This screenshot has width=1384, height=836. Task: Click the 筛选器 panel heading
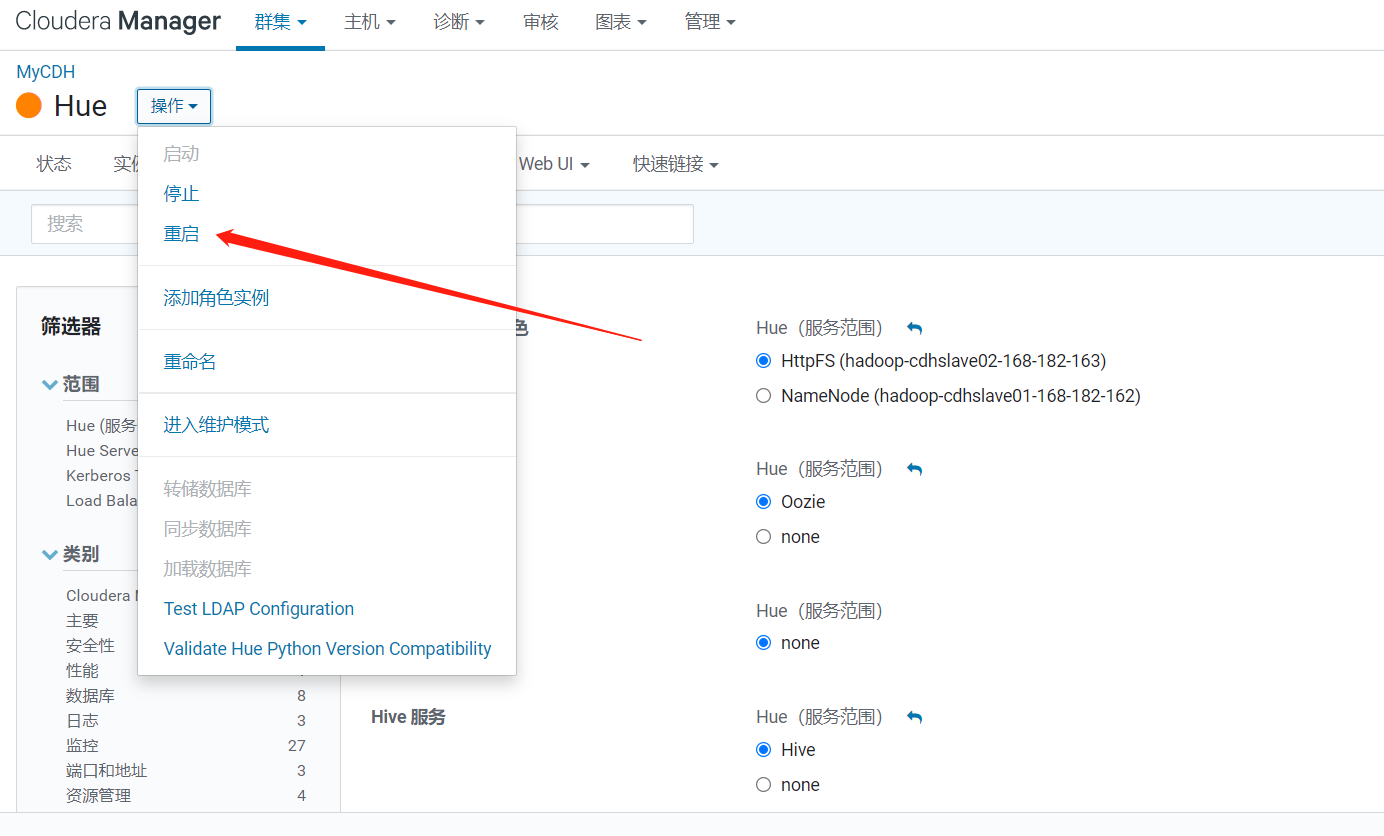click(71, 326)
